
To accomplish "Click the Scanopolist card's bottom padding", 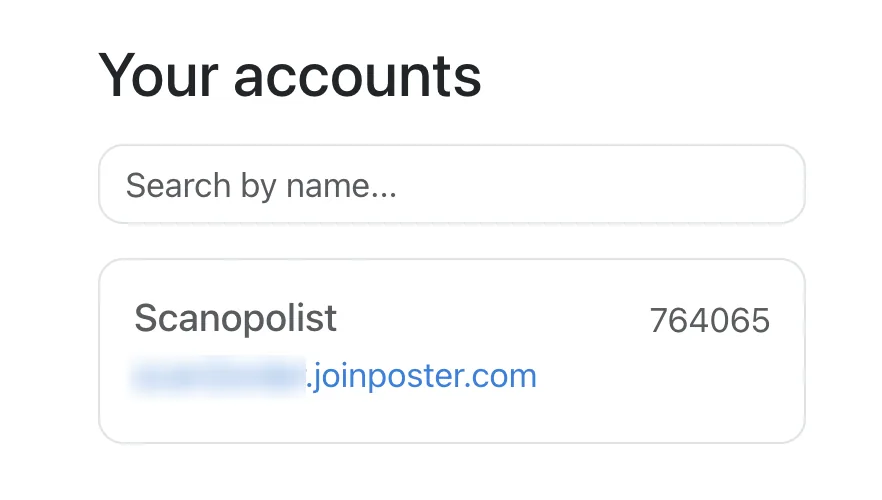I will point(452,421).
